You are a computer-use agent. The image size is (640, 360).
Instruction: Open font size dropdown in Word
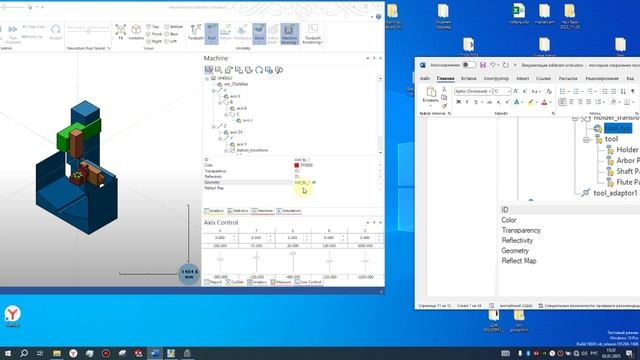pyautogui.click(x=508, y=91)
